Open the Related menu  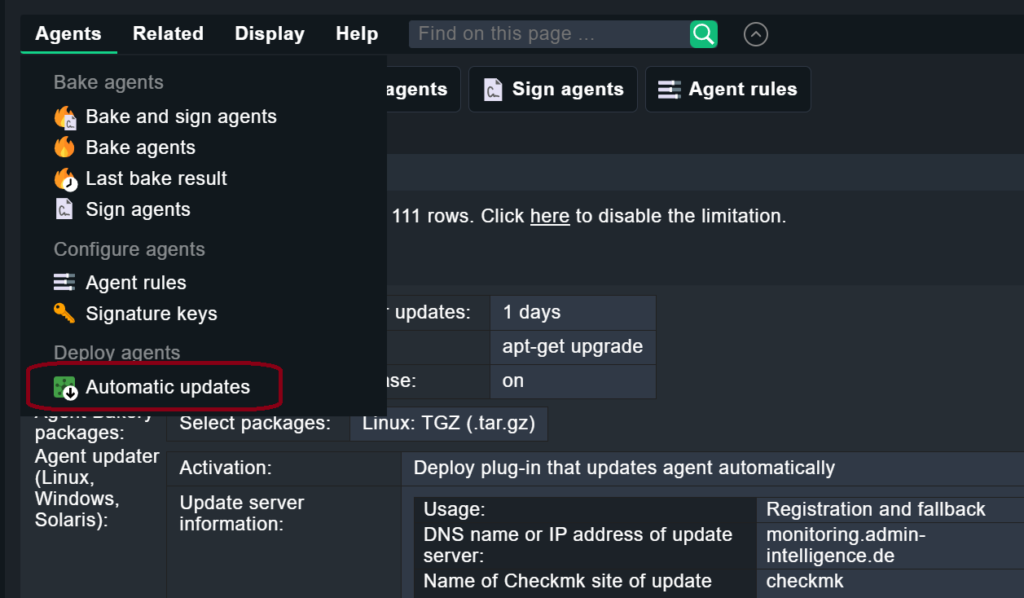[168, 34]
